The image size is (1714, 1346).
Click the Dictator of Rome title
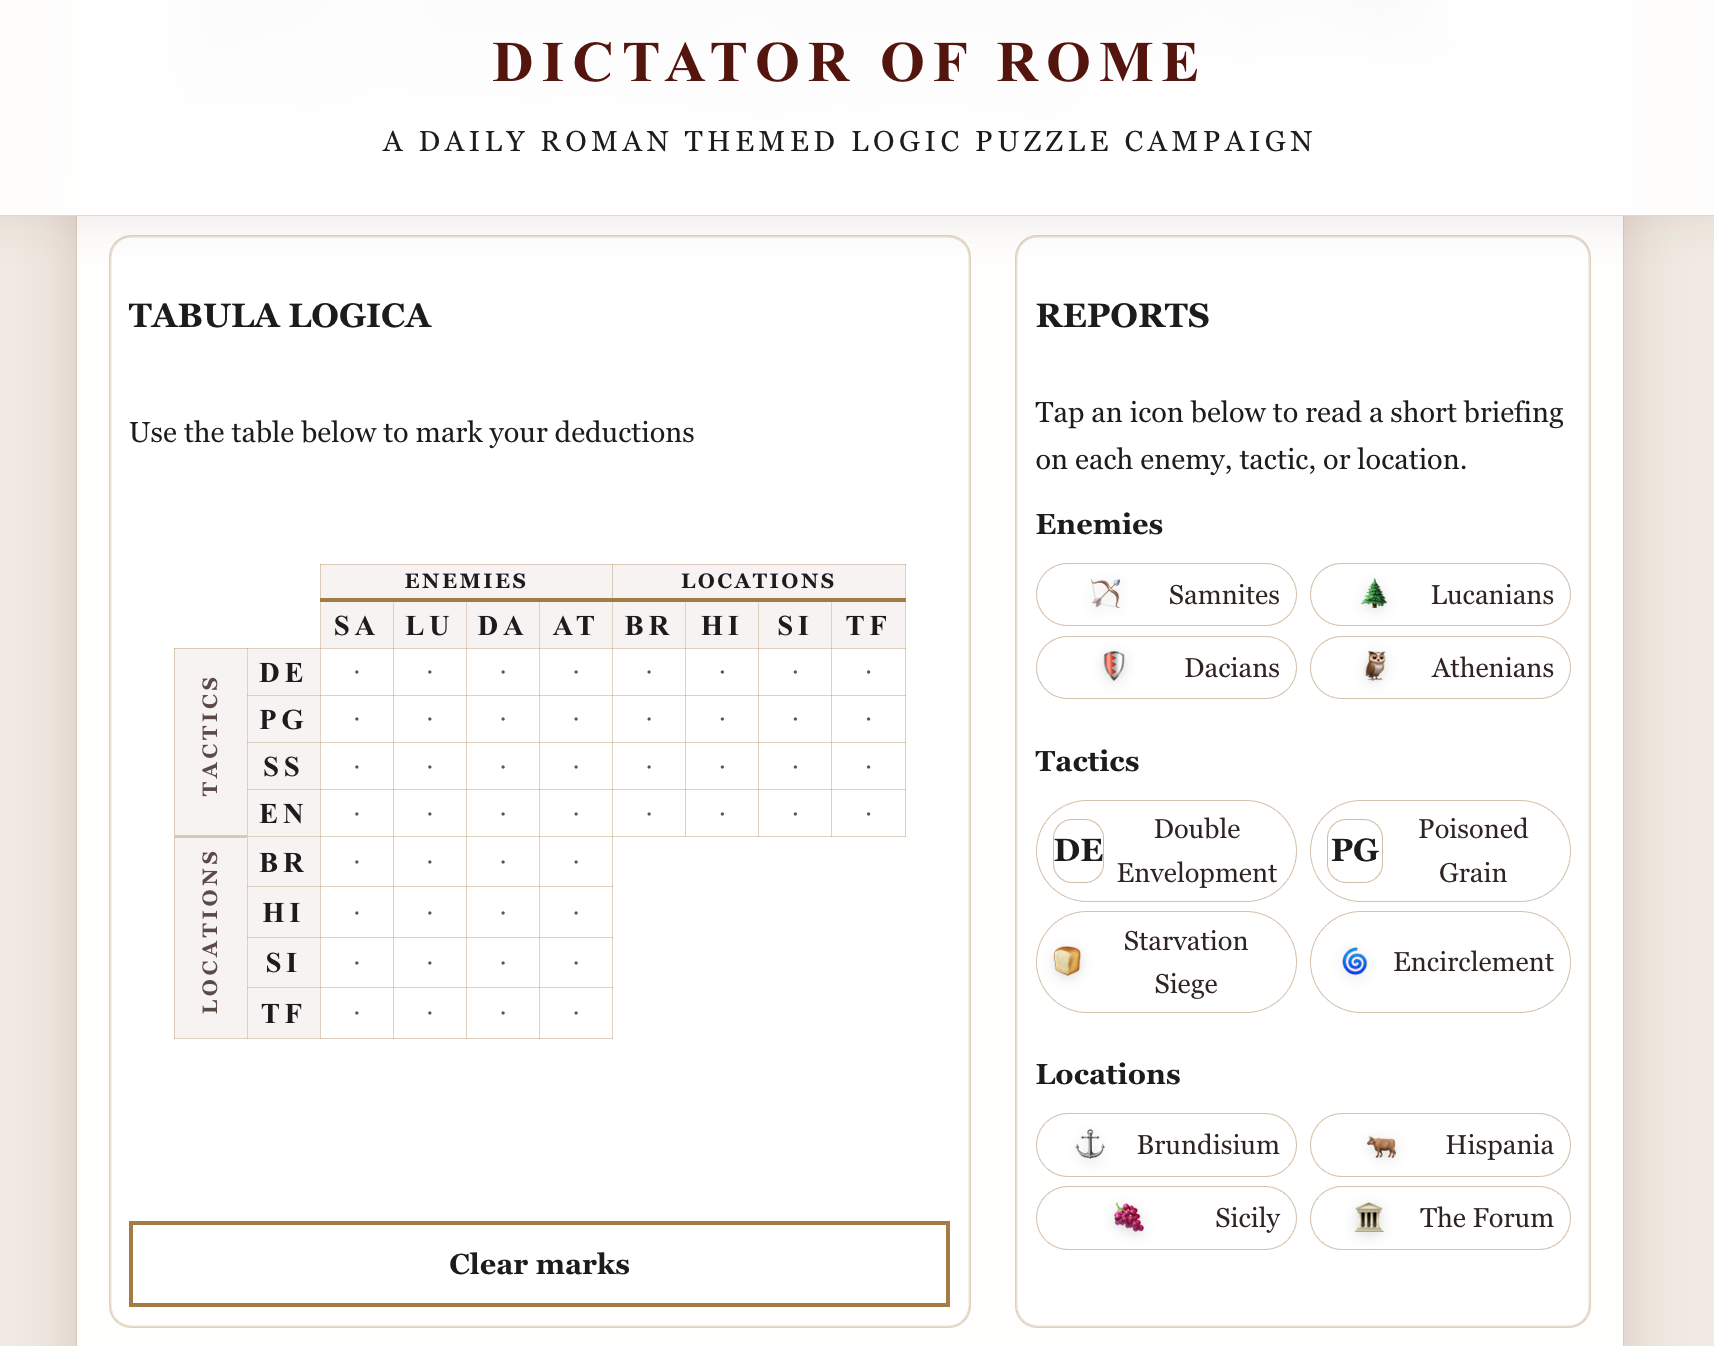point(848,62)
